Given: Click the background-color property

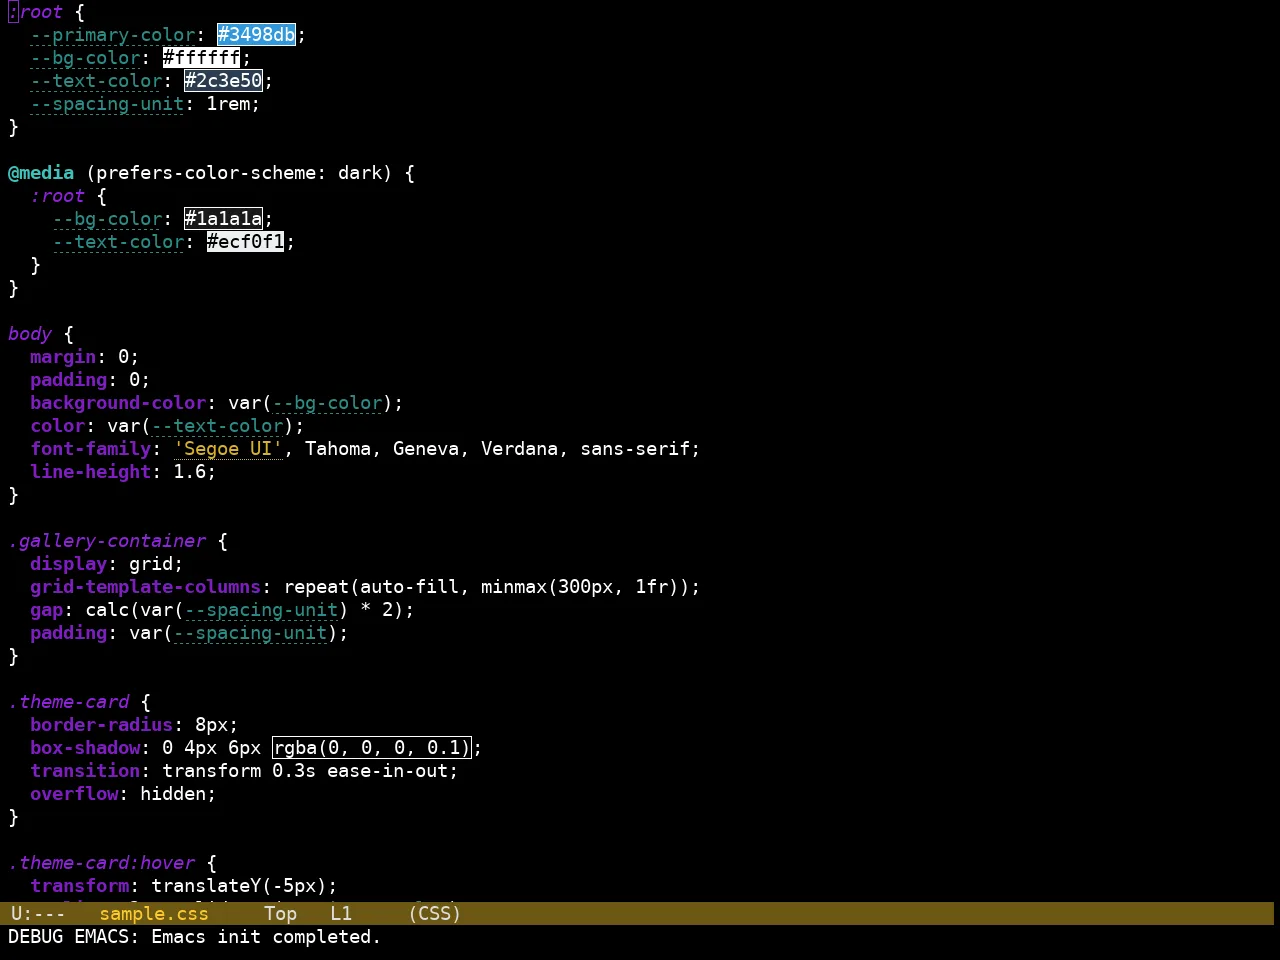Looking at the screenshot, I should point(118,403).
